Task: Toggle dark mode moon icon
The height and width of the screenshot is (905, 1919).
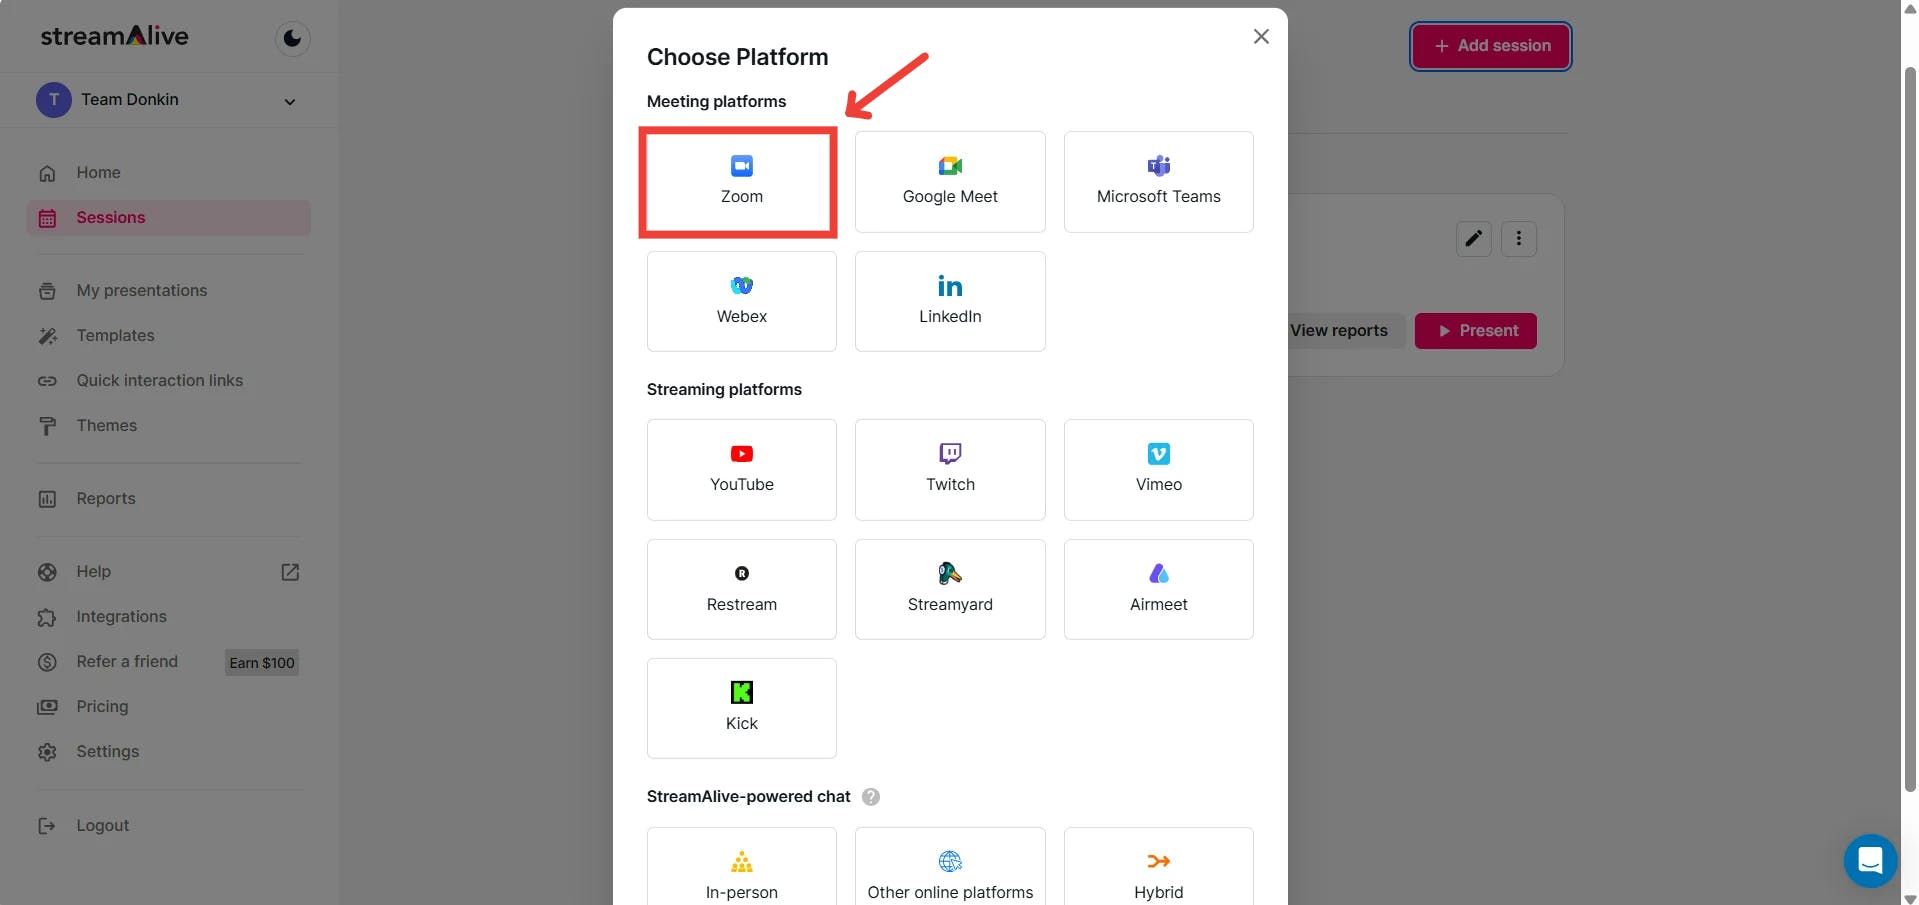Action: point(293,39)
